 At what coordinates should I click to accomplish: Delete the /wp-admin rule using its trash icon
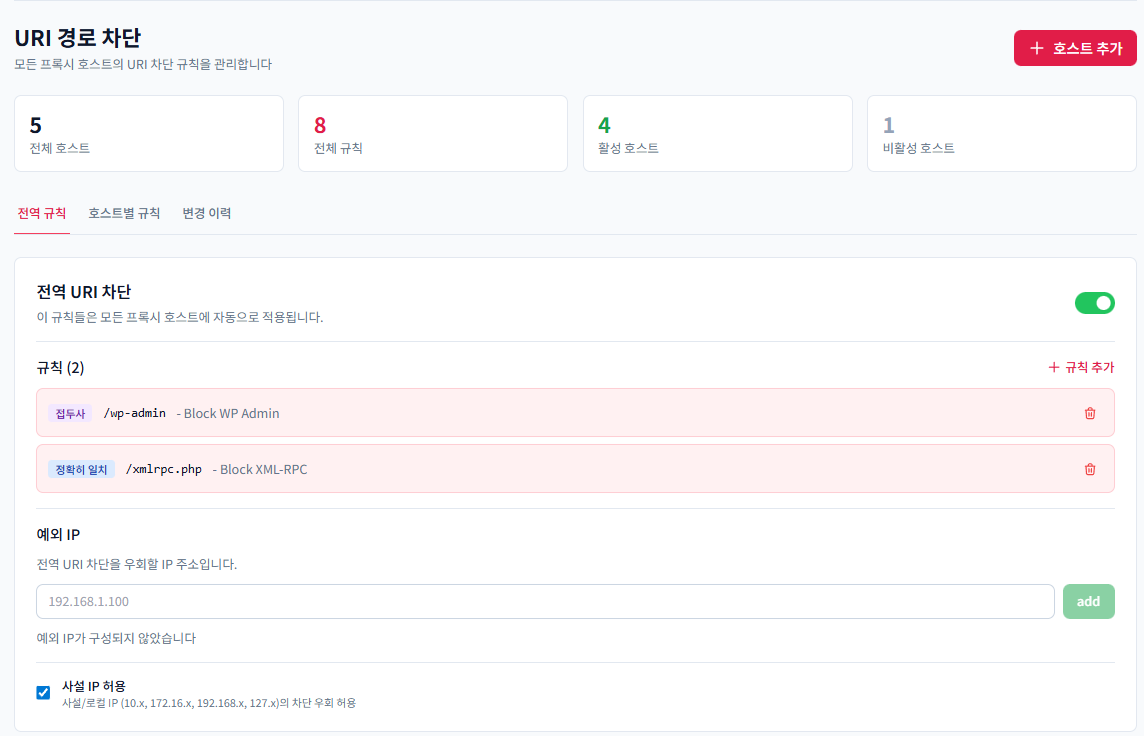[1090, 412]
